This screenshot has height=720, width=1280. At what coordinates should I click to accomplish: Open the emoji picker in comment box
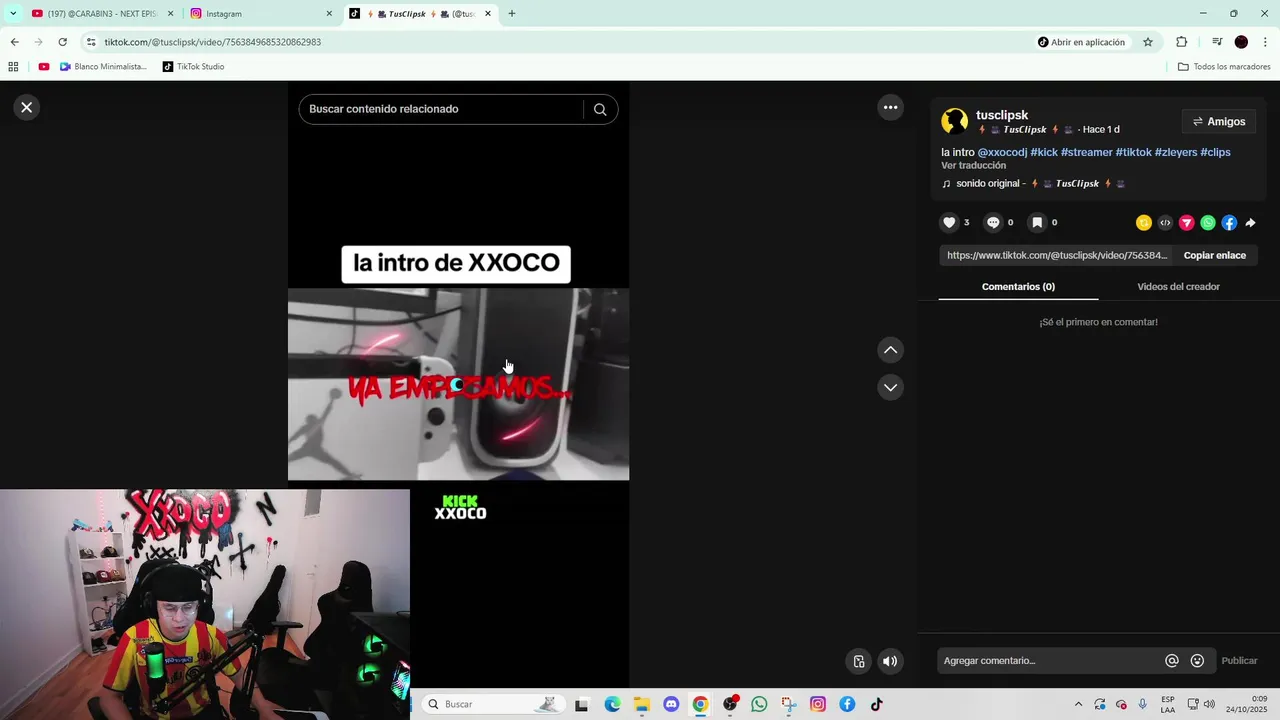point(1197,661)
